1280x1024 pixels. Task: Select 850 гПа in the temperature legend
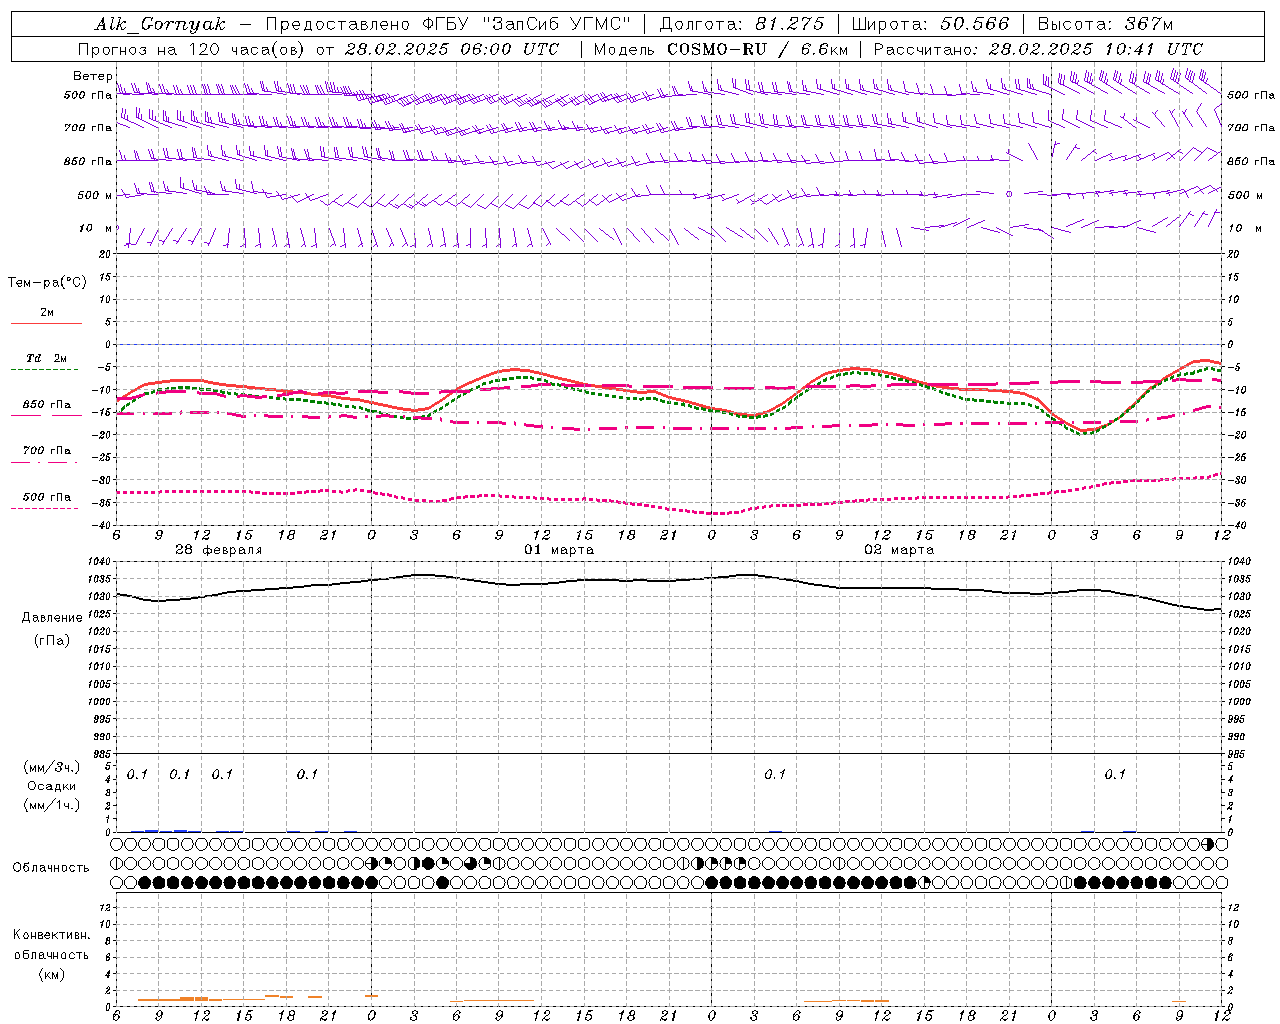[x=46, y=405]
